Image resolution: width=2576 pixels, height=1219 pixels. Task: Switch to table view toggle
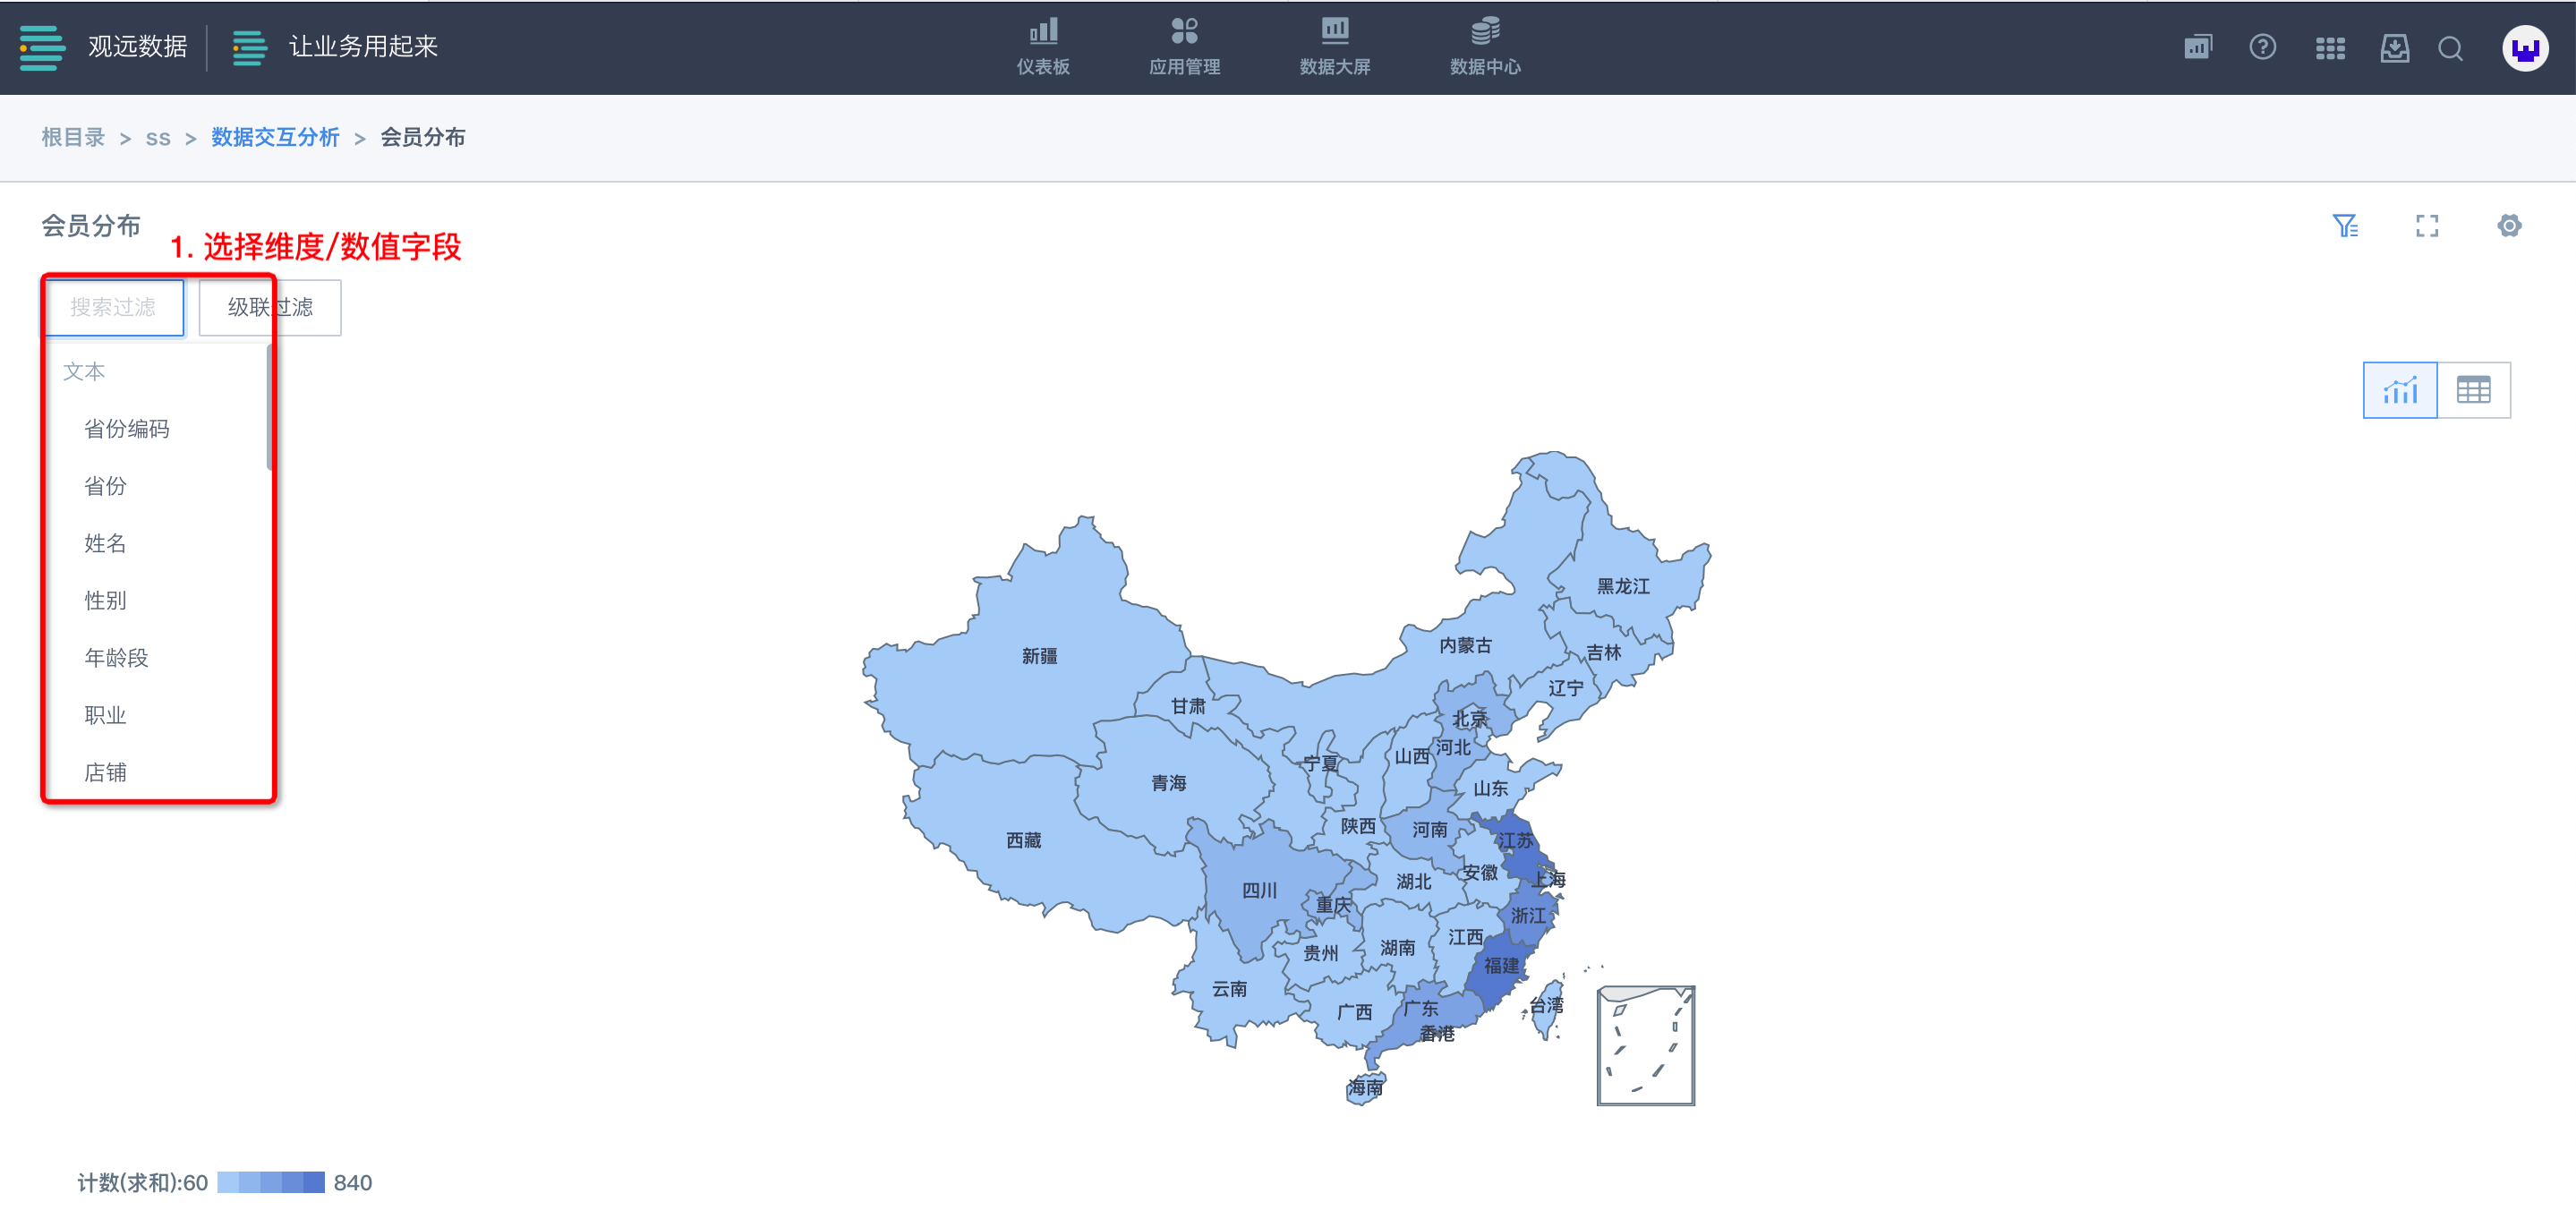click(x=2473, y=390)
